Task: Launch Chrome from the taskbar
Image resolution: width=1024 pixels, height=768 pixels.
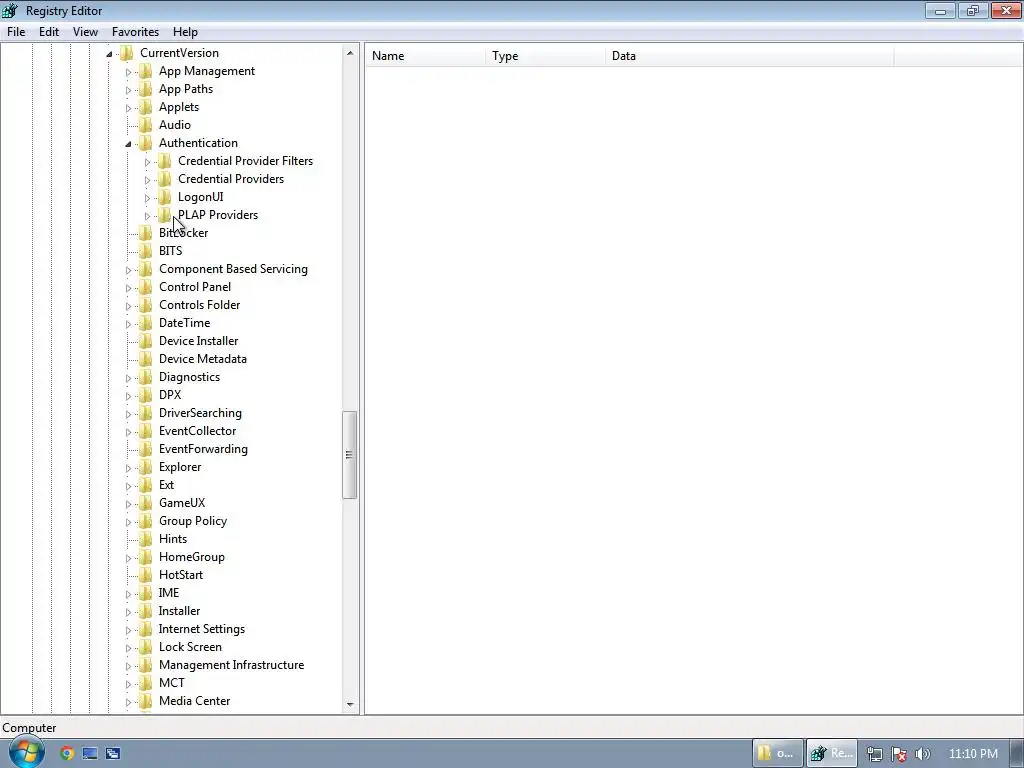Action: pyautogui.click(x=67, y=753)
